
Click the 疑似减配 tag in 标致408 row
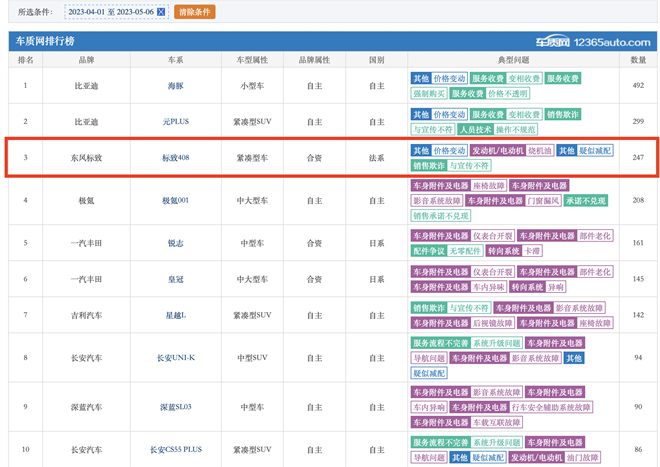(x=595, y=150)
